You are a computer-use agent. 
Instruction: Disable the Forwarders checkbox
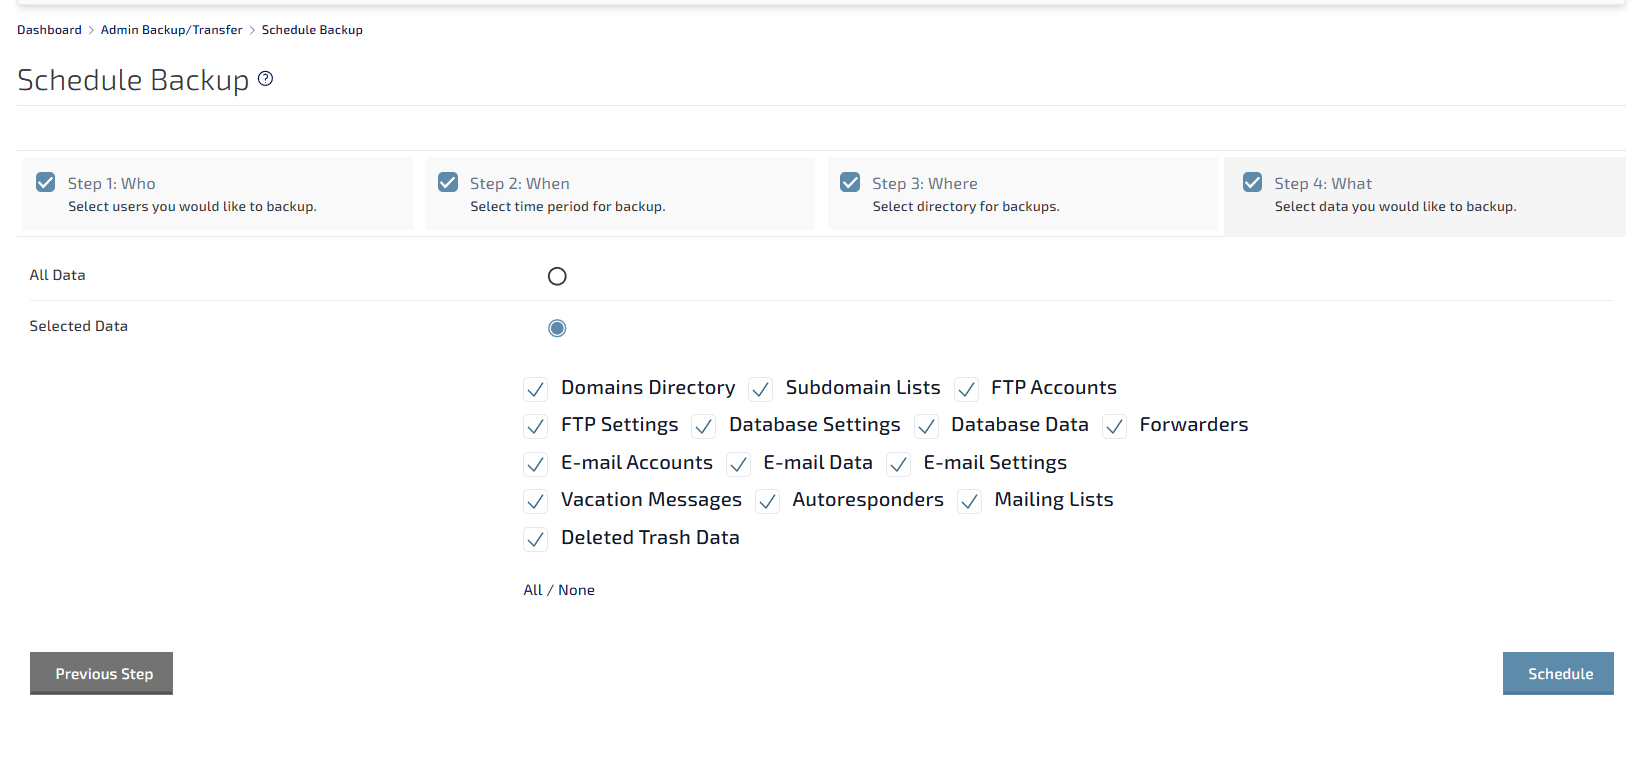click(1114, 427)
